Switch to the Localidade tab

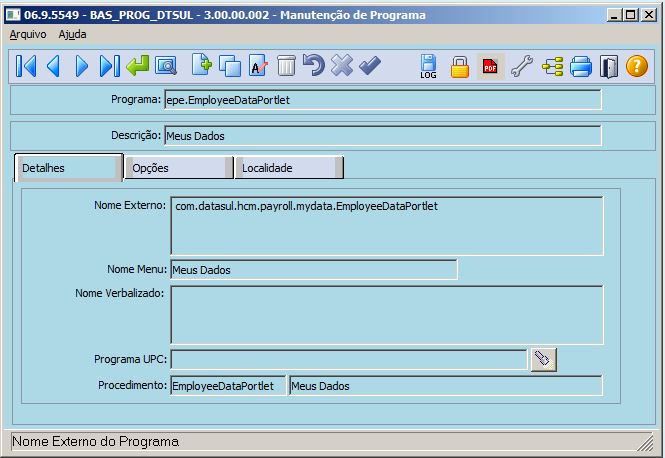[x=289, y=168]
